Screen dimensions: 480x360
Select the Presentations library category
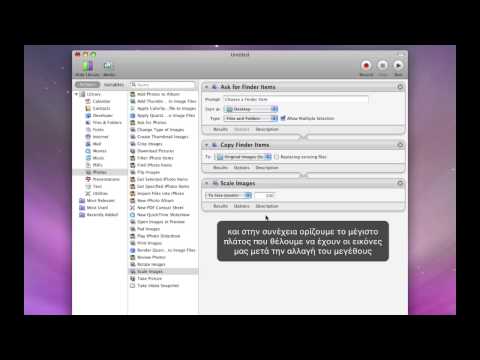pos(106,179)
